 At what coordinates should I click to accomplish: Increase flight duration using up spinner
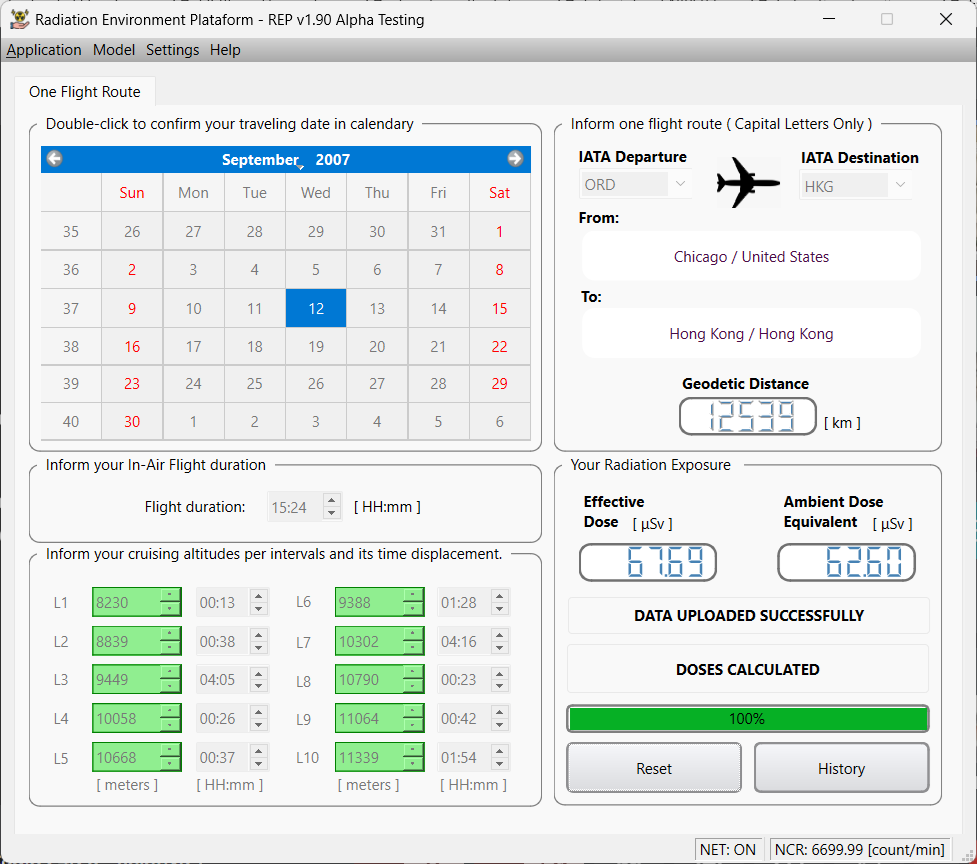pos(332,500)
